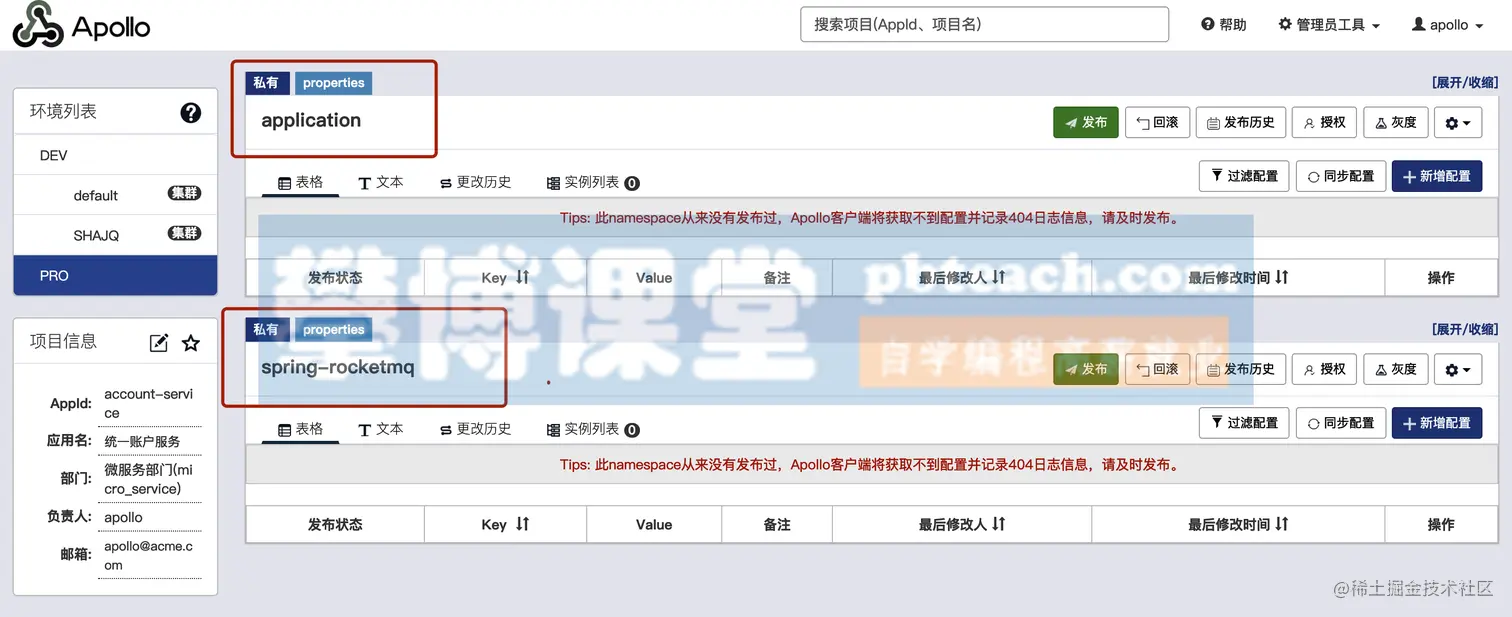Switch to 表格 tab in application namespace
This screenshot has height=617, width=1512.
coord(300,182)
